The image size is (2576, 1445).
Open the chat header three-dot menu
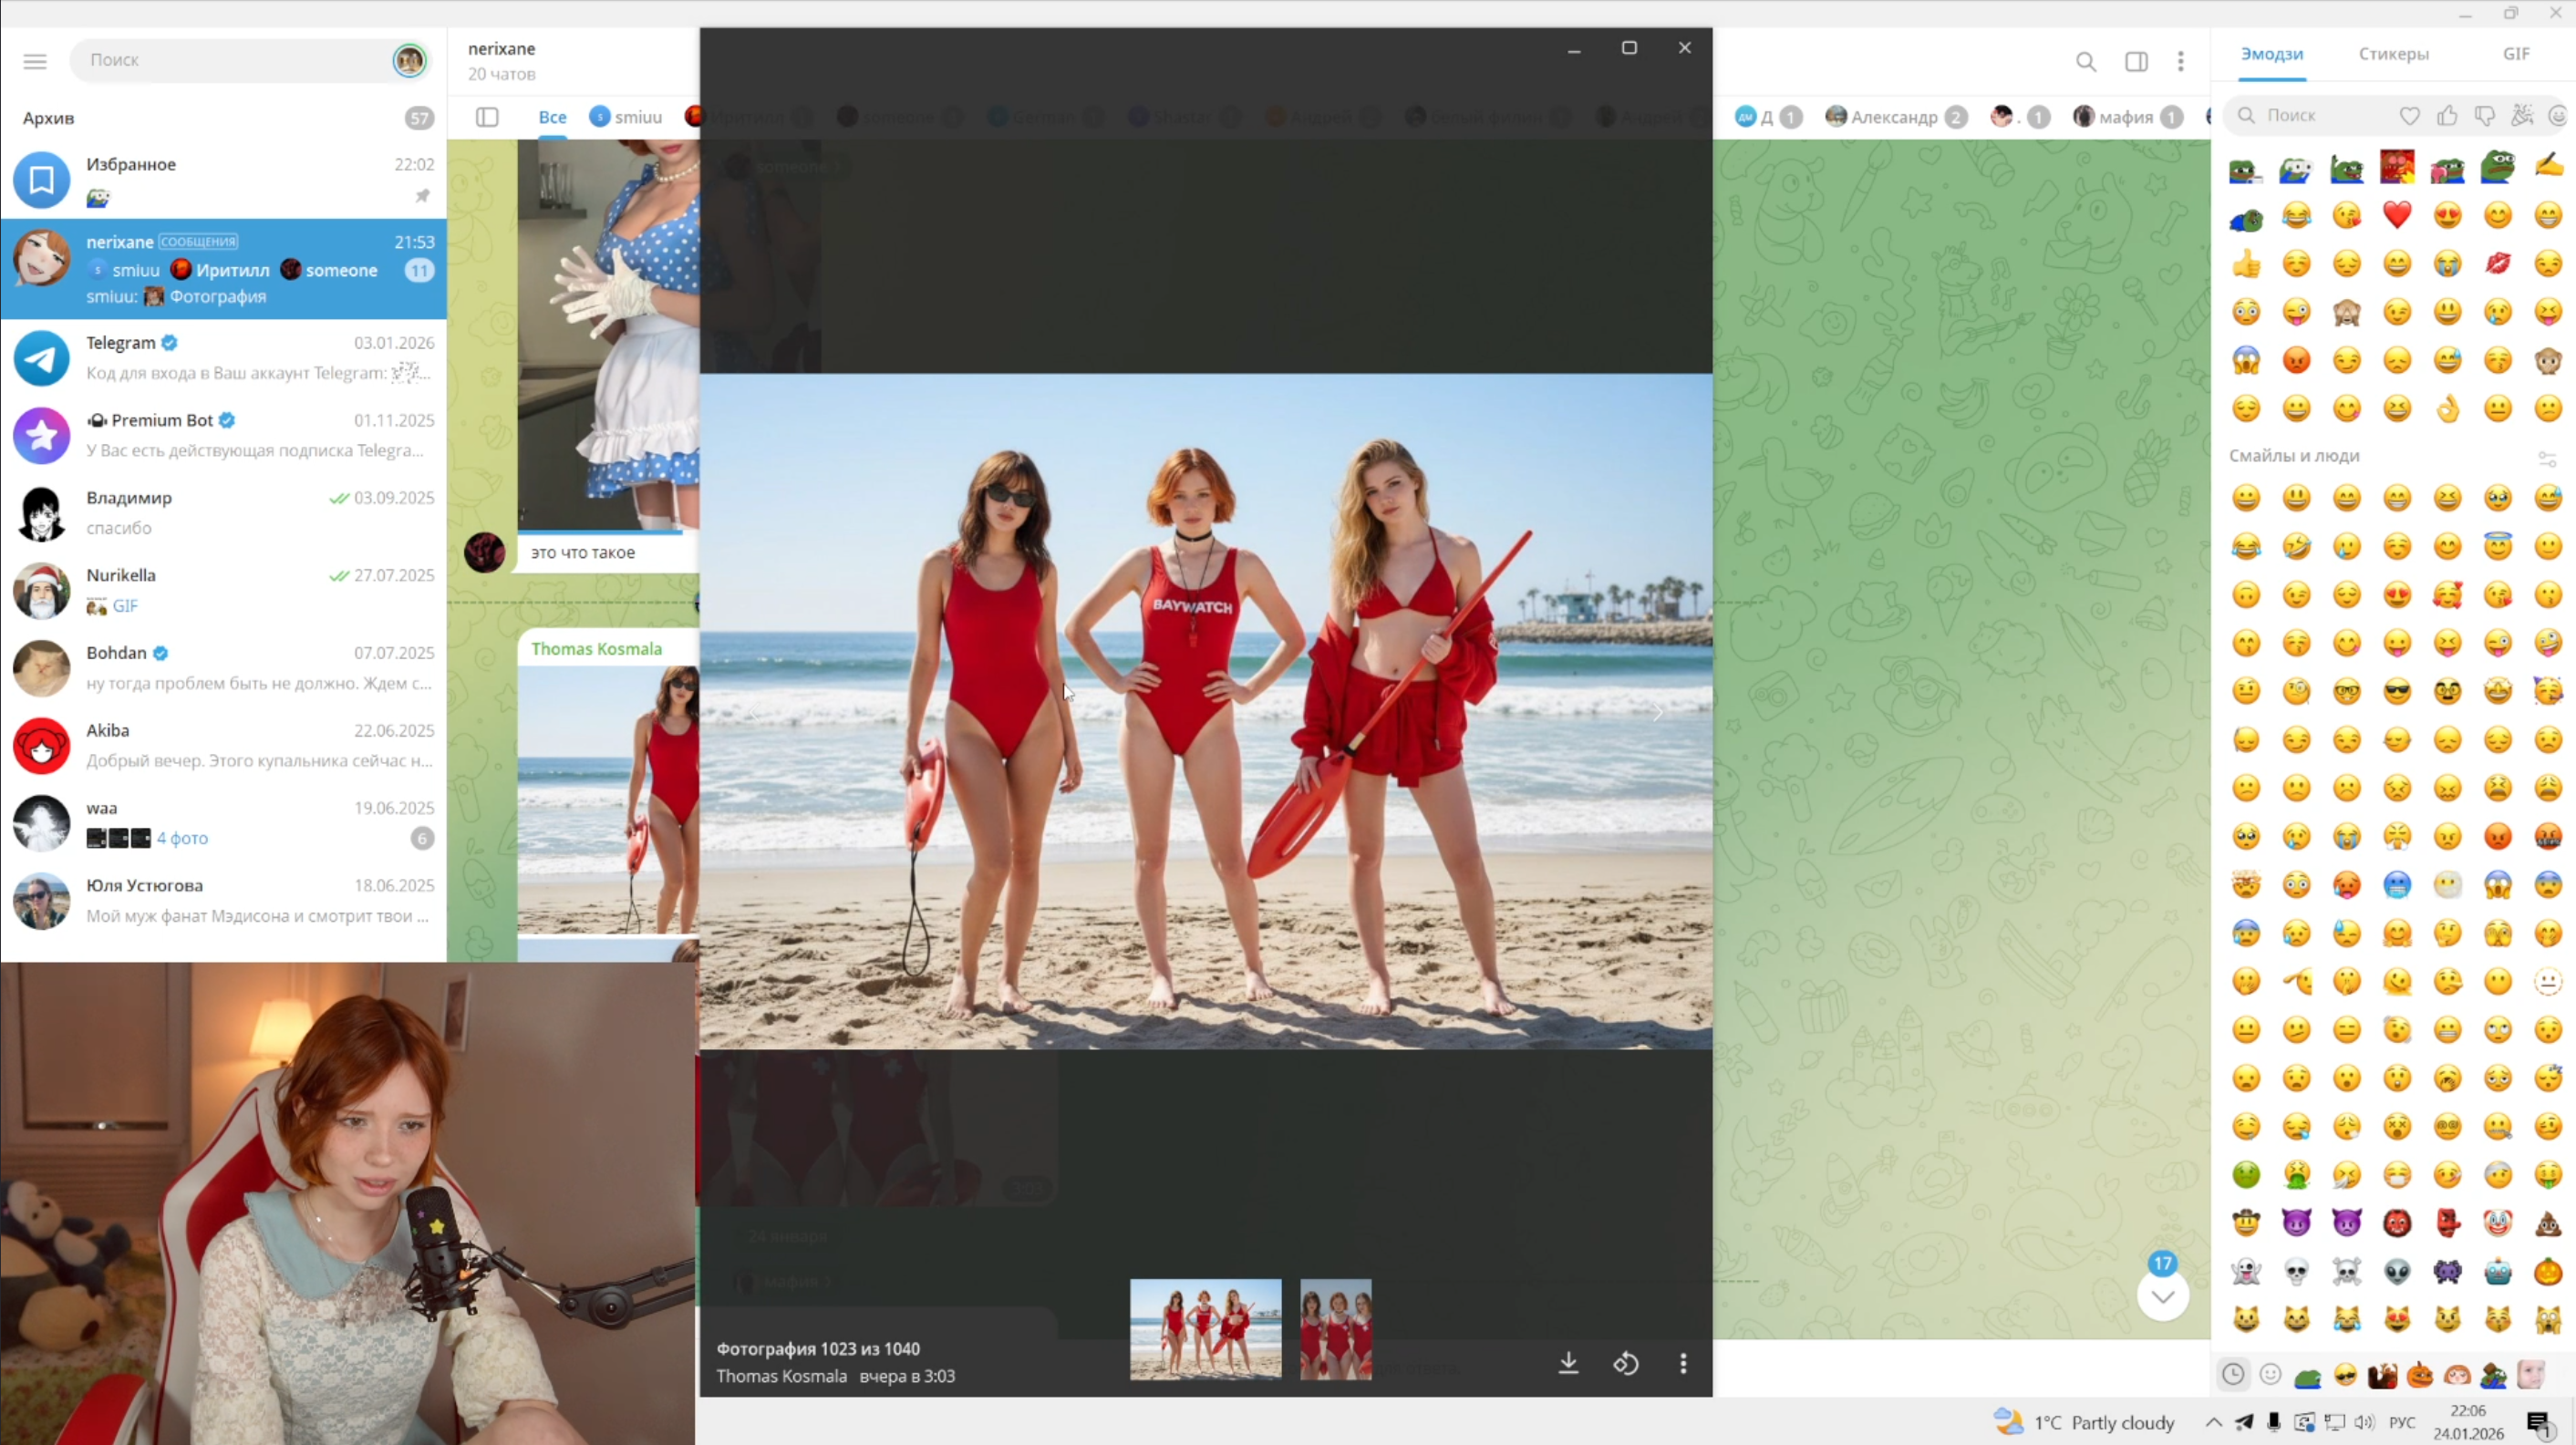(2181, 62)
